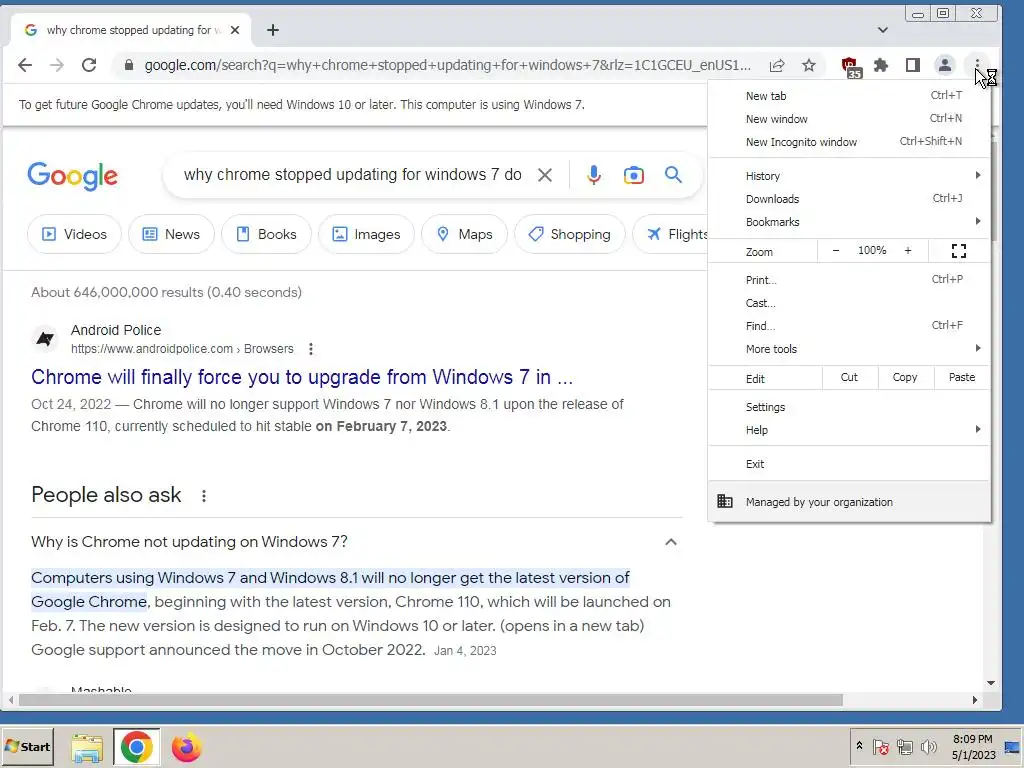Share this page via share icon
The image size is (1024, 768).
pyautogui.click(x=776, y=65)
